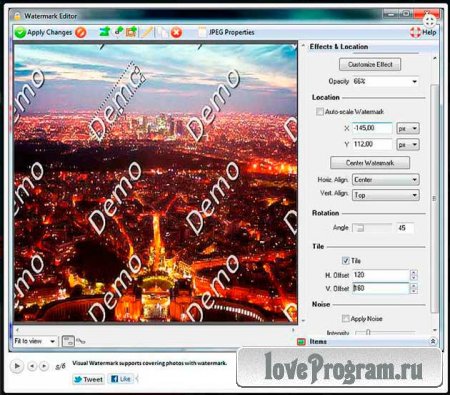Enable Auto-scale Watermark checkbox

click(x=320, y=112)
